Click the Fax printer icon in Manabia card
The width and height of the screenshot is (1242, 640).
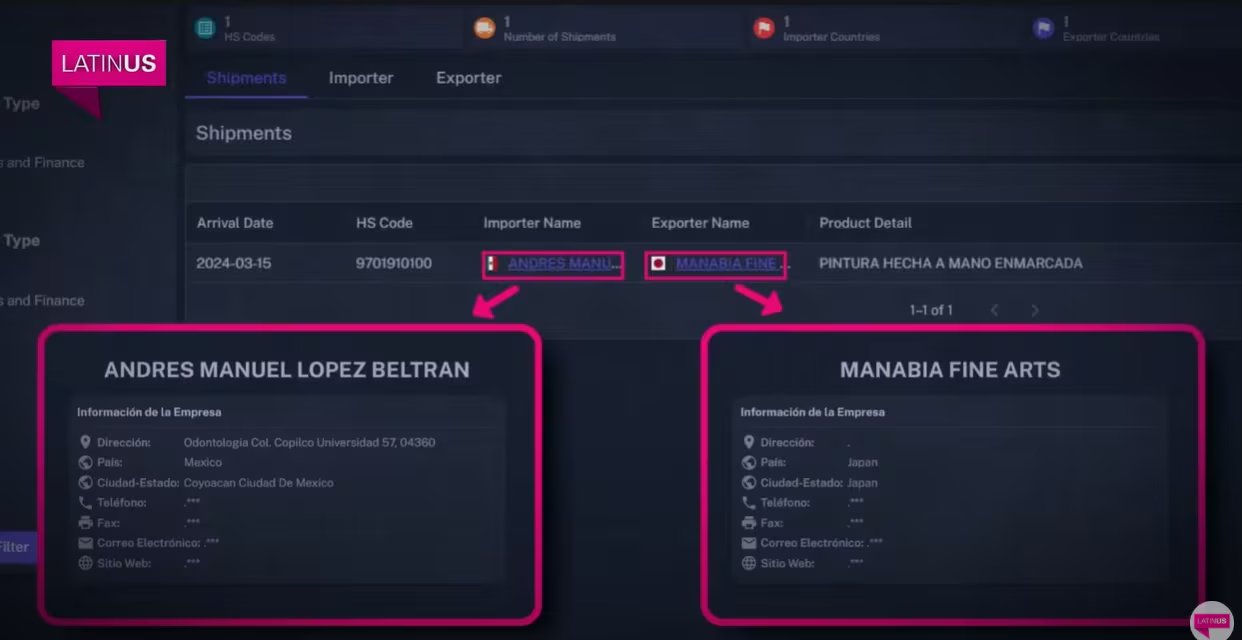pos(749,522)
